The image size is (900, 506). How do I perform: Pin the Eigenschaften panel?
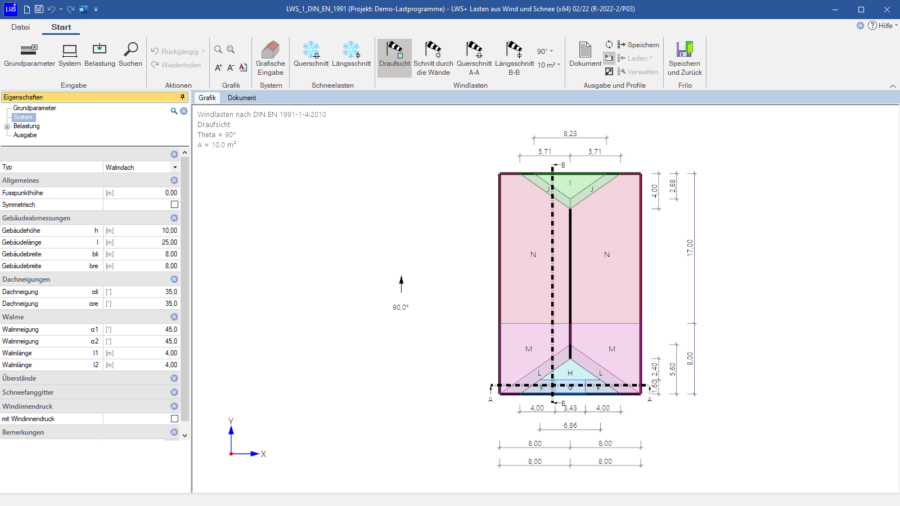coord(181,98)
